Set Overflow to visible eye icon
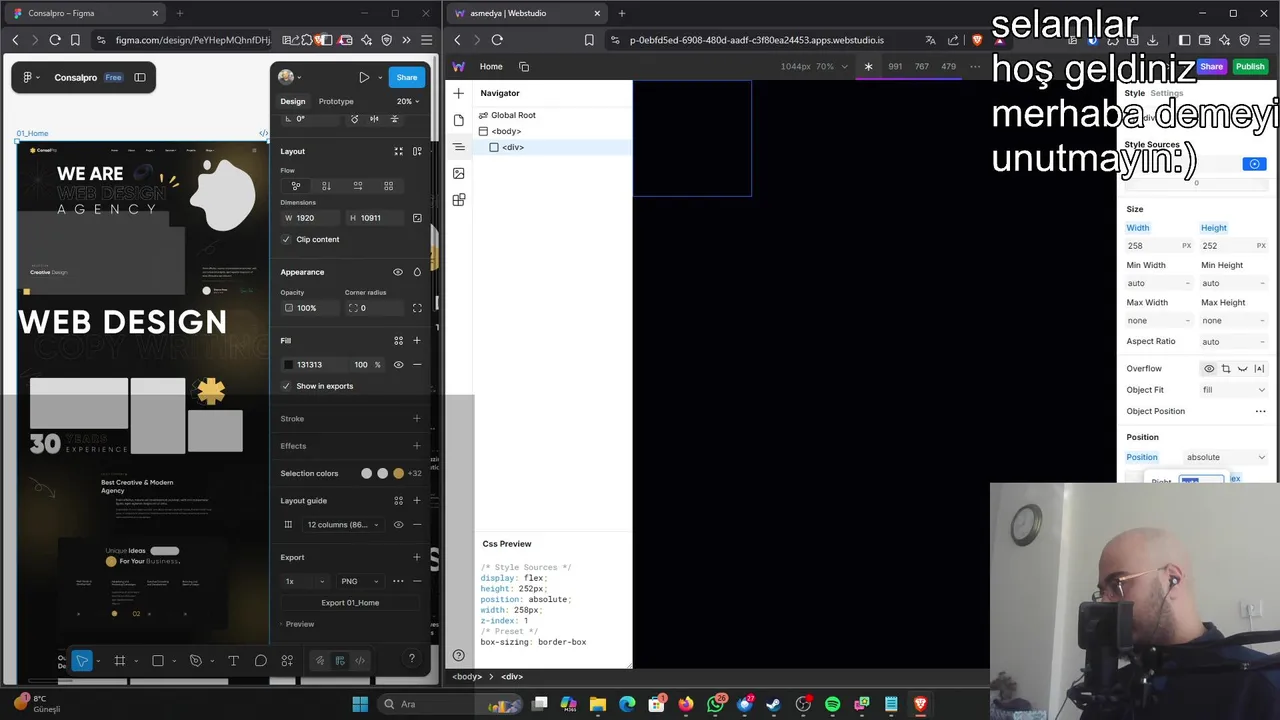The height and width of the screenshot is (720, 1280). 1209,369
